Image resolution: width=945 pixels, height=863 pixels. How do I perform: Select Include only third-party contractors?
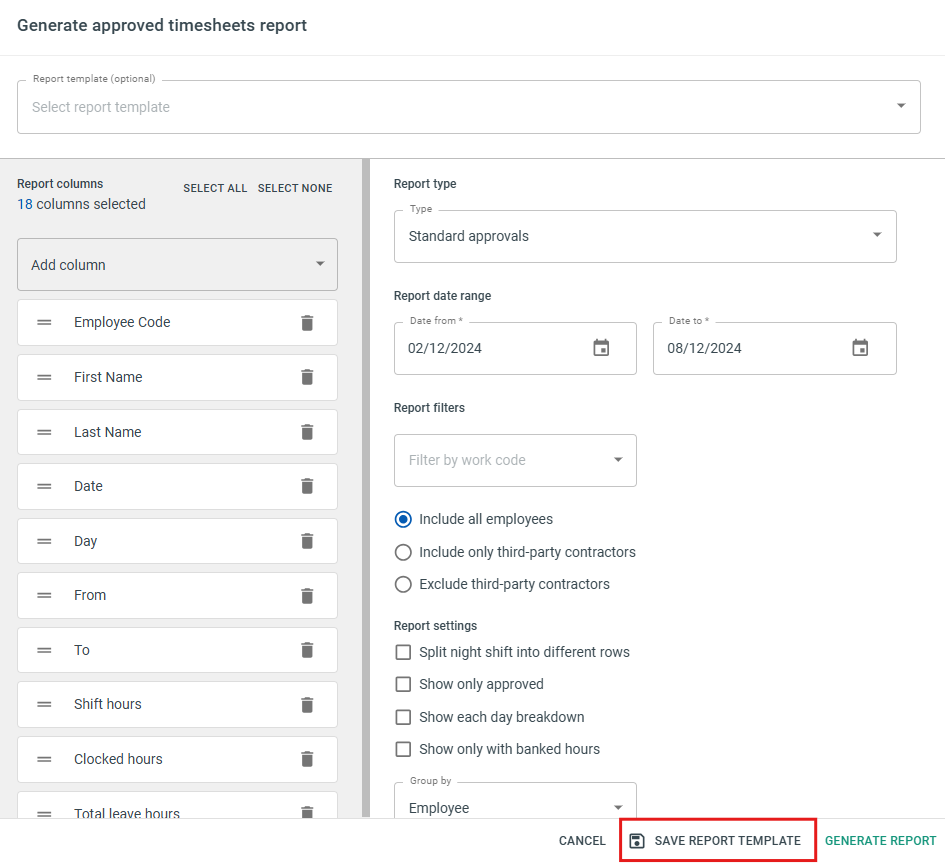403,552
